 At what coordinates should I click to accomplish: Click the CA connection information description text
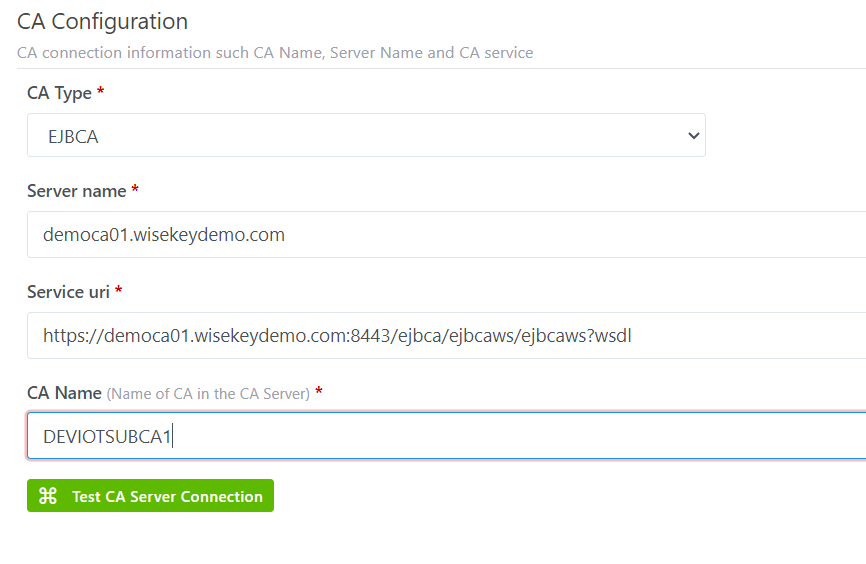(275, 52)
